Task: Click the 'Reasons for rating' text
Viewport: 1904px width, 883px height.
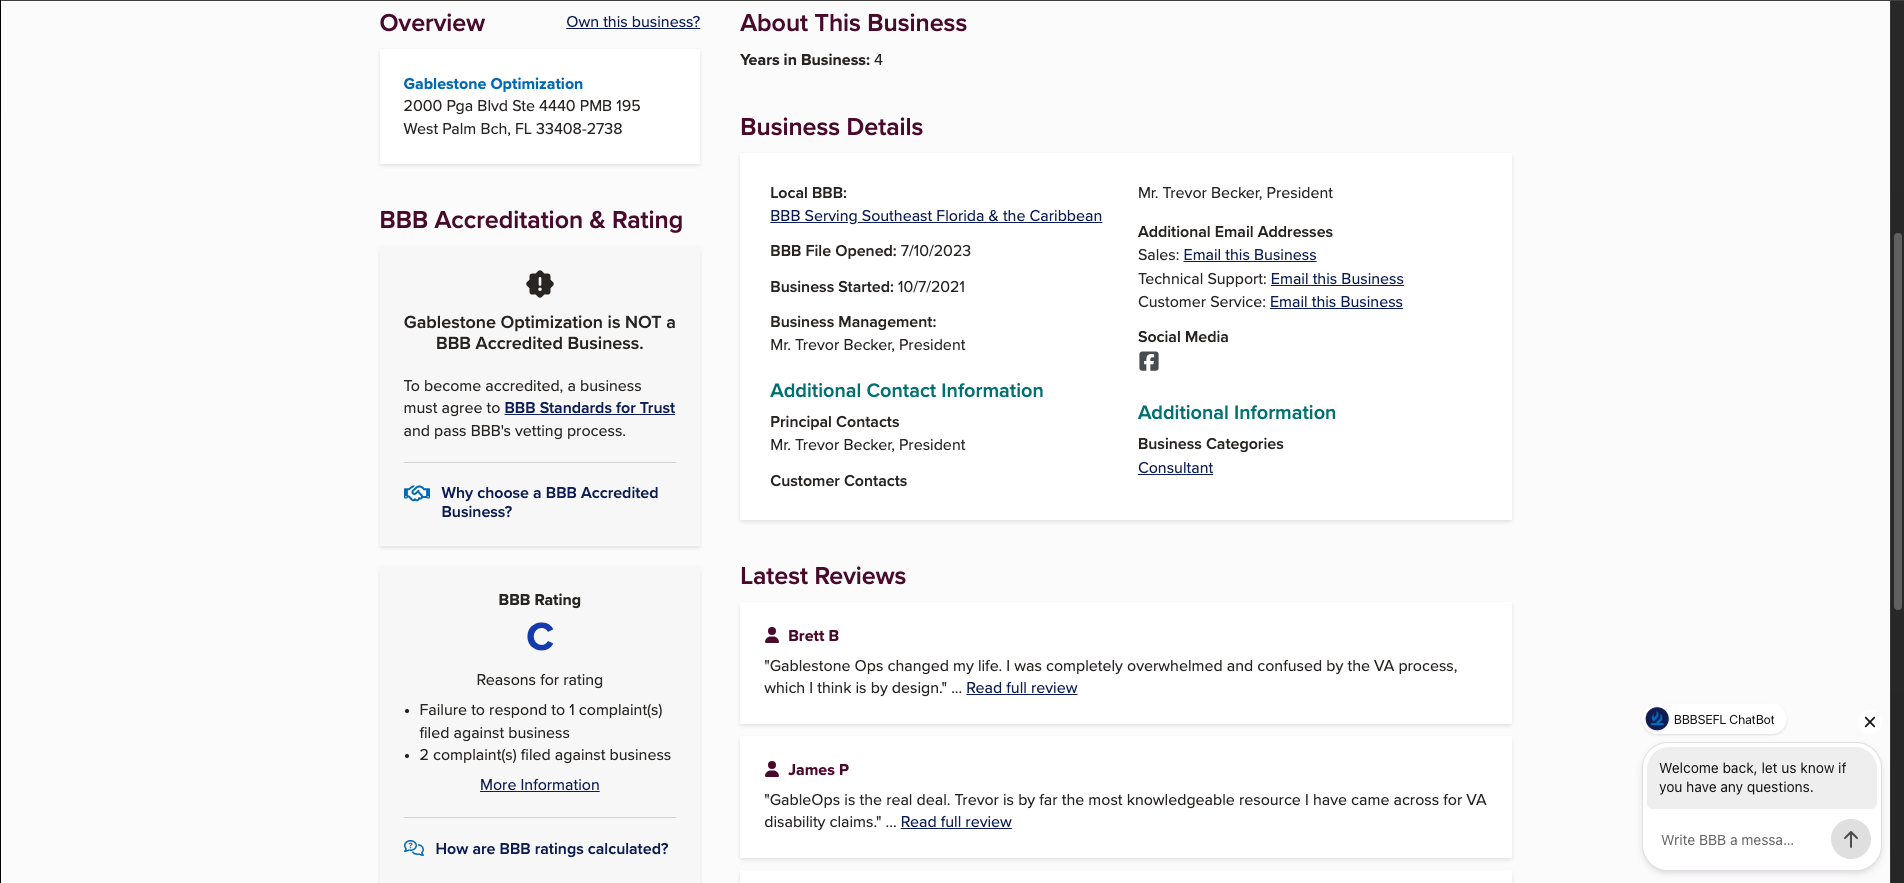Action: [x=540, y=680]
